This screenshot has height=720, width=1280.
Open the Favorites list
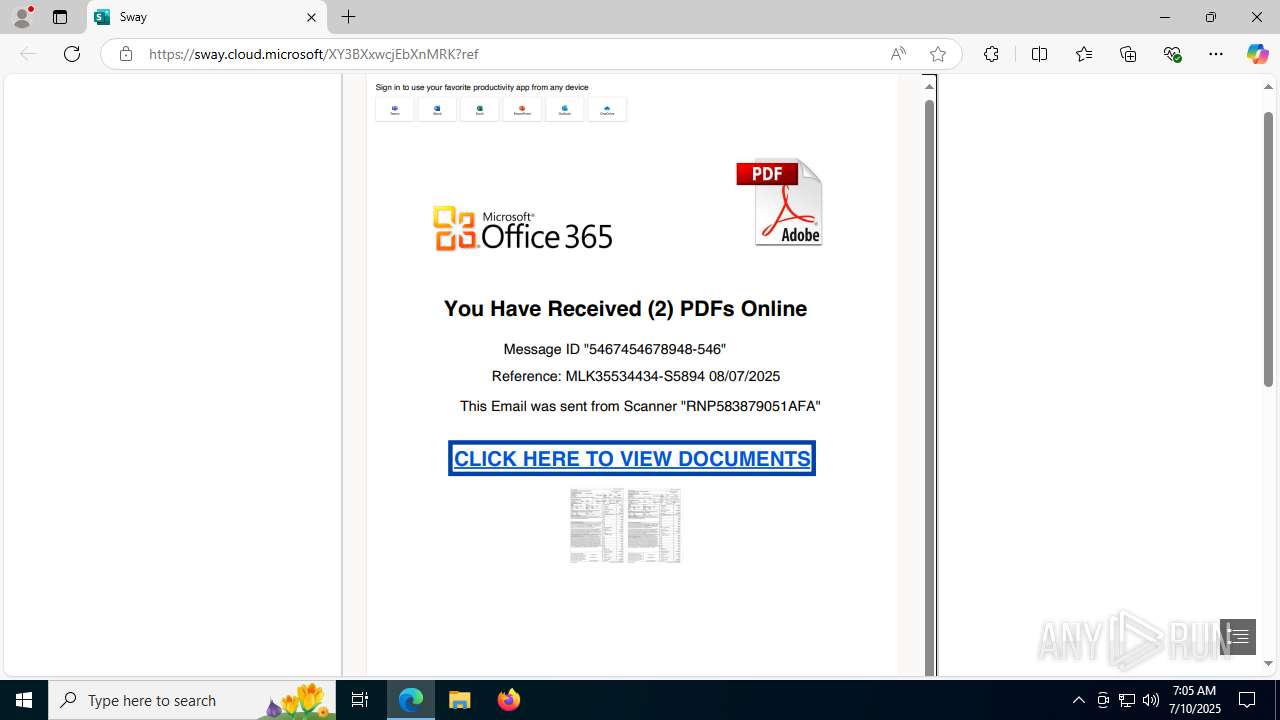point(1083,54)
